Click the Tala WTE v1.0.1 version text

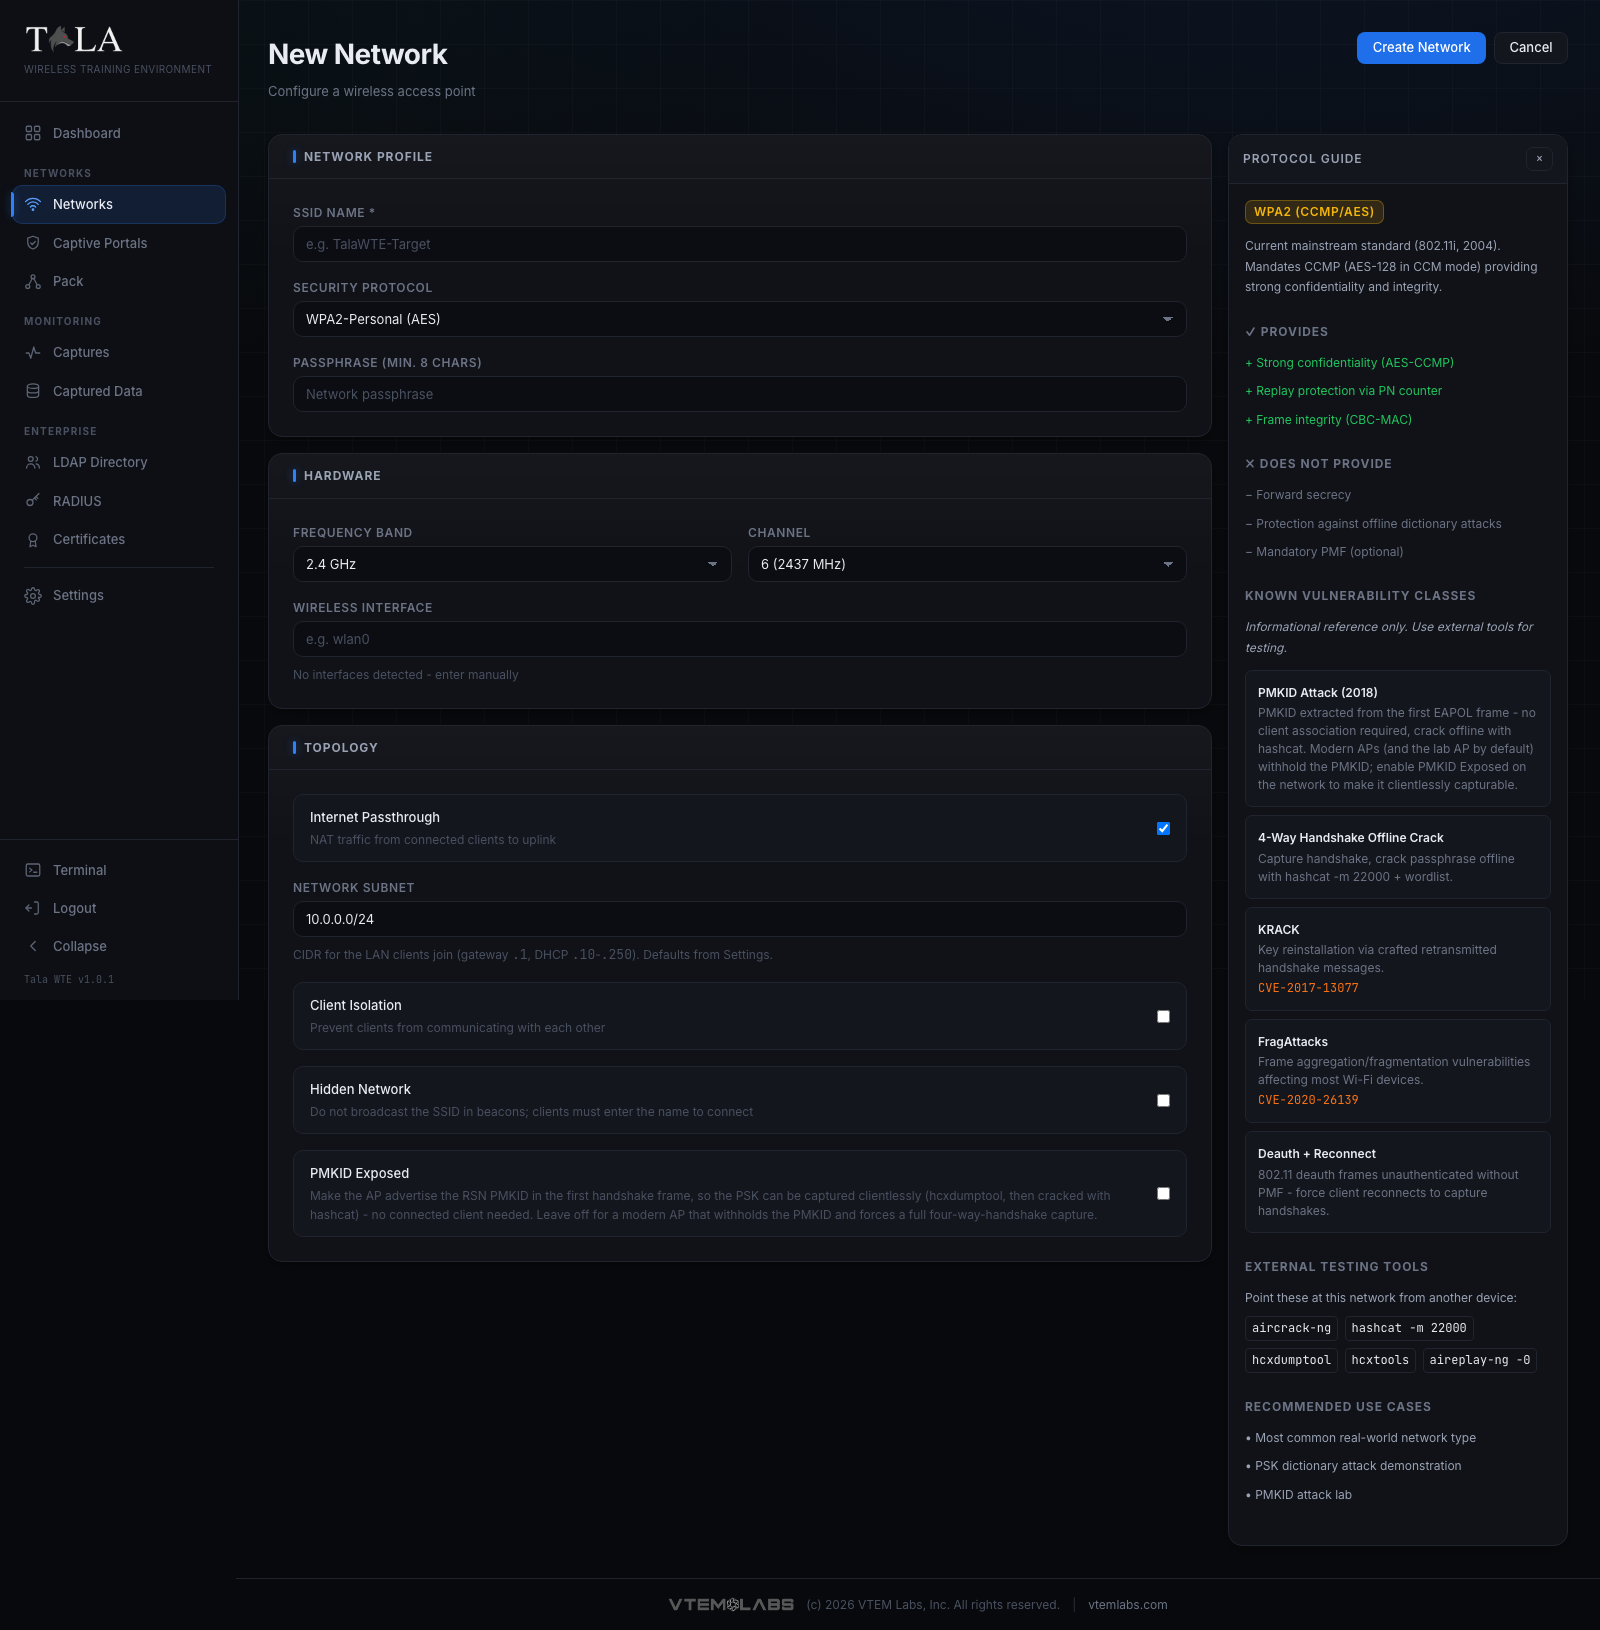(69, 979)
